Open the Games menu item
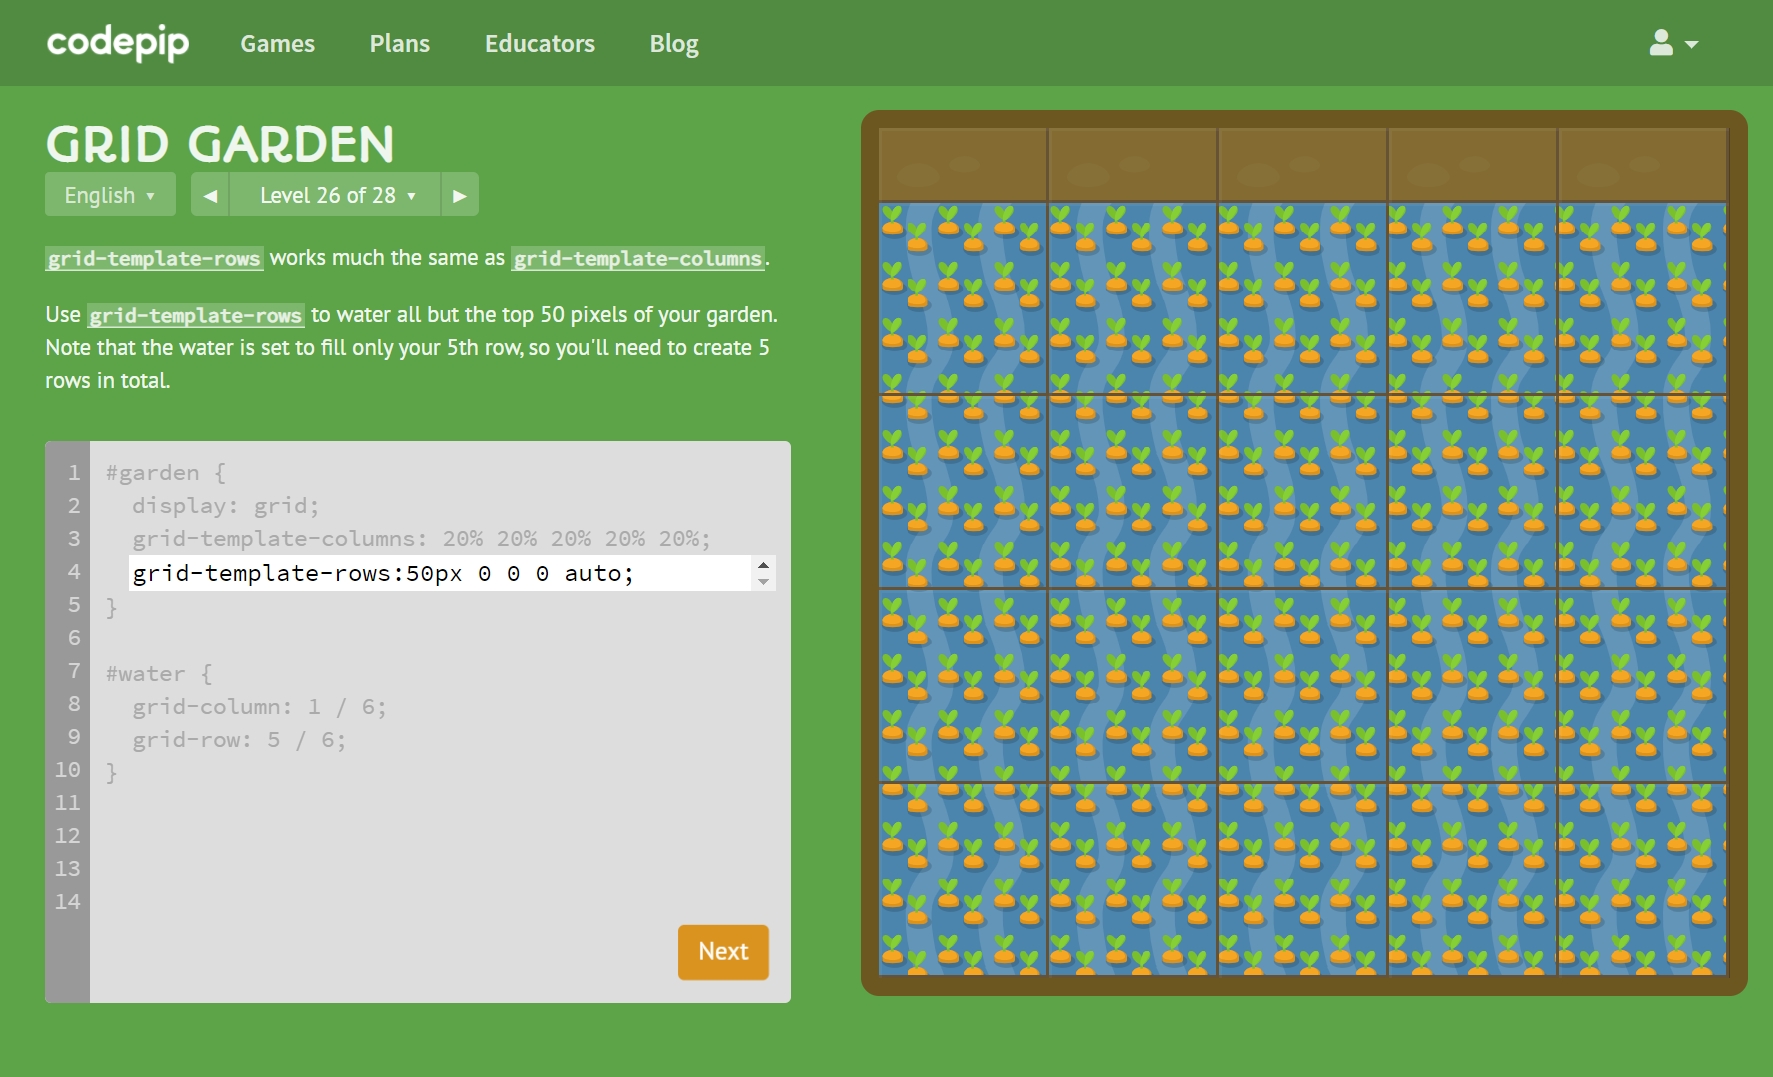This screenshot has width=1773, height=1077. 277,44
